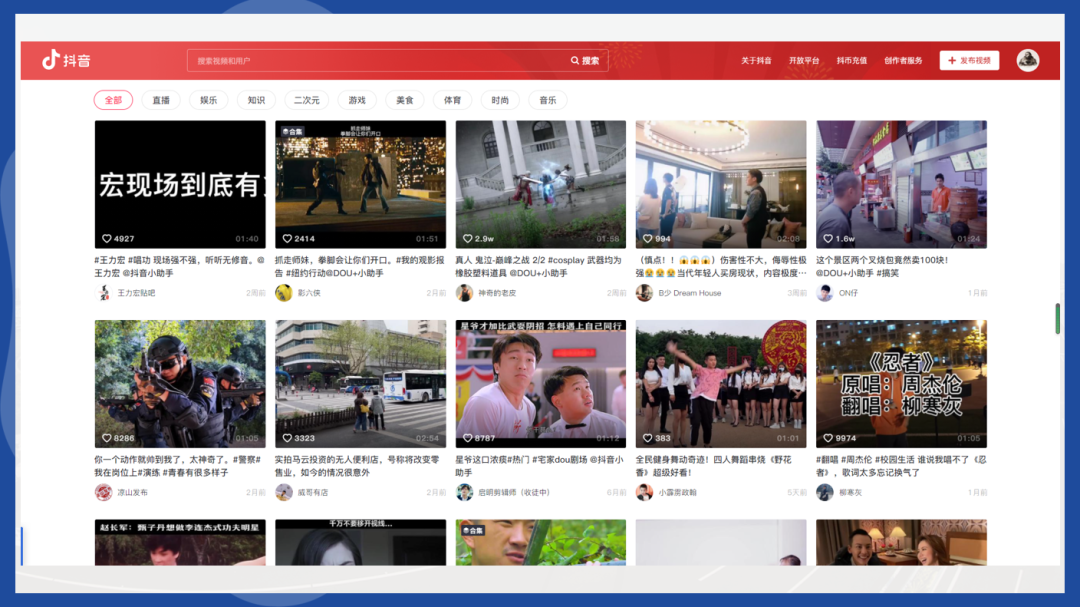Click heart icon showing 3323 likes

[287, 438]
